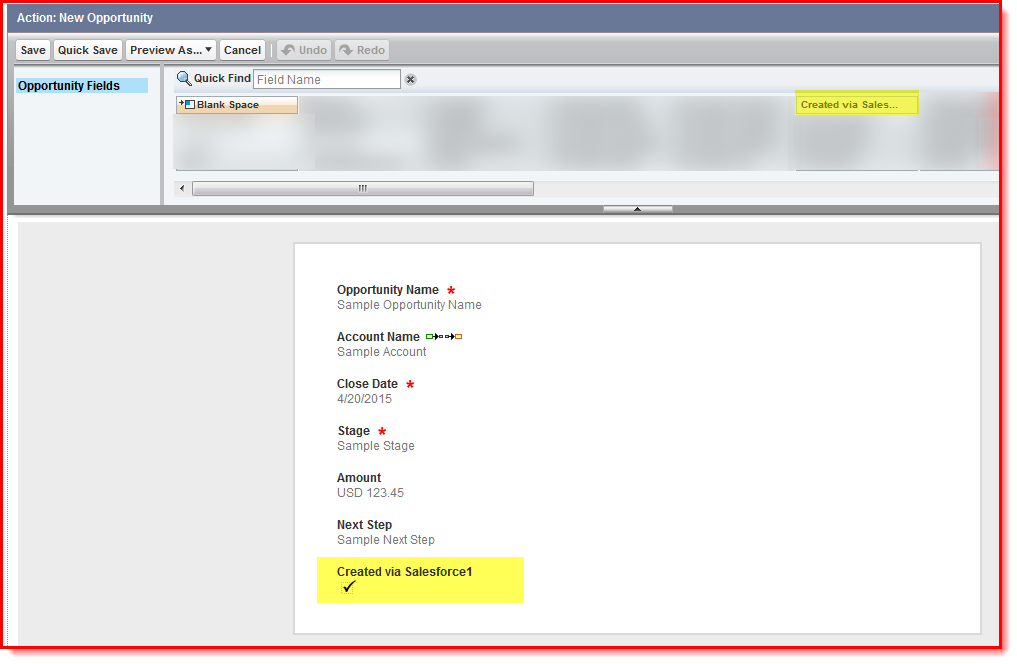Select the Blank Space palette item
Viewport: 1017px width, 664px height.
click(236, 105)
